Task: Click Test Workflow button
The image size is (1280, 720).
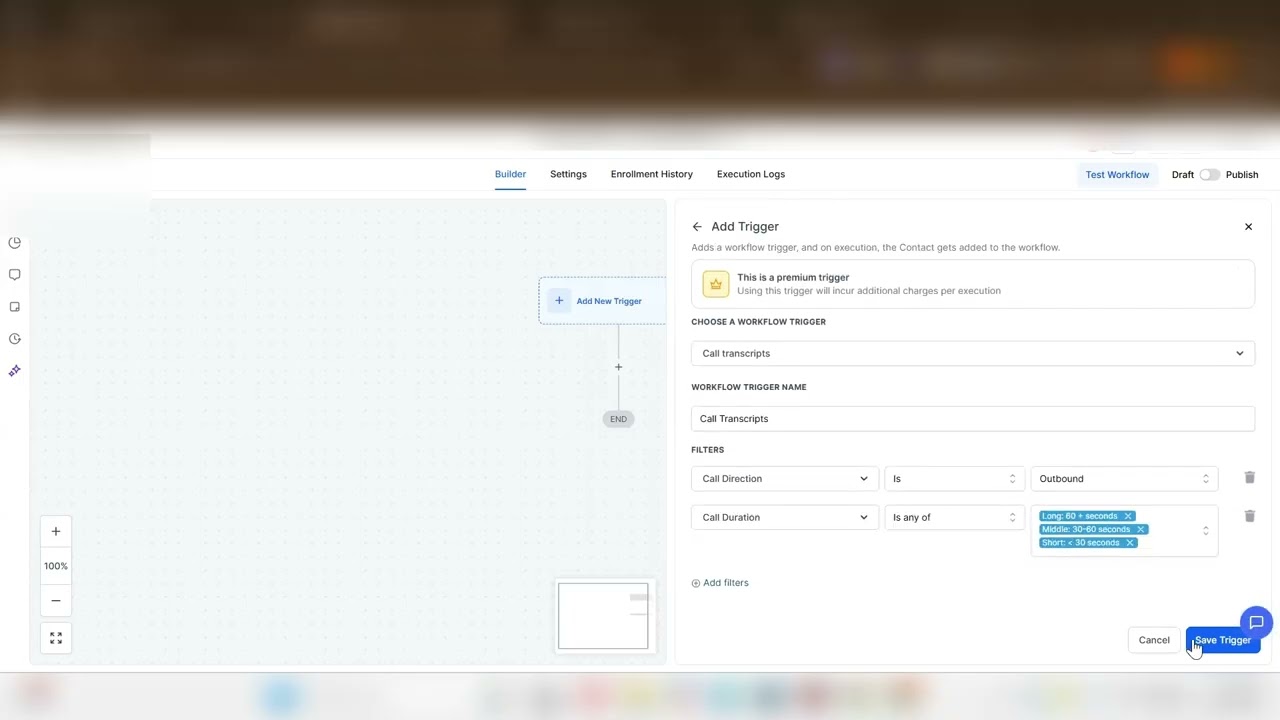Action: click(x=1117, y=174)
